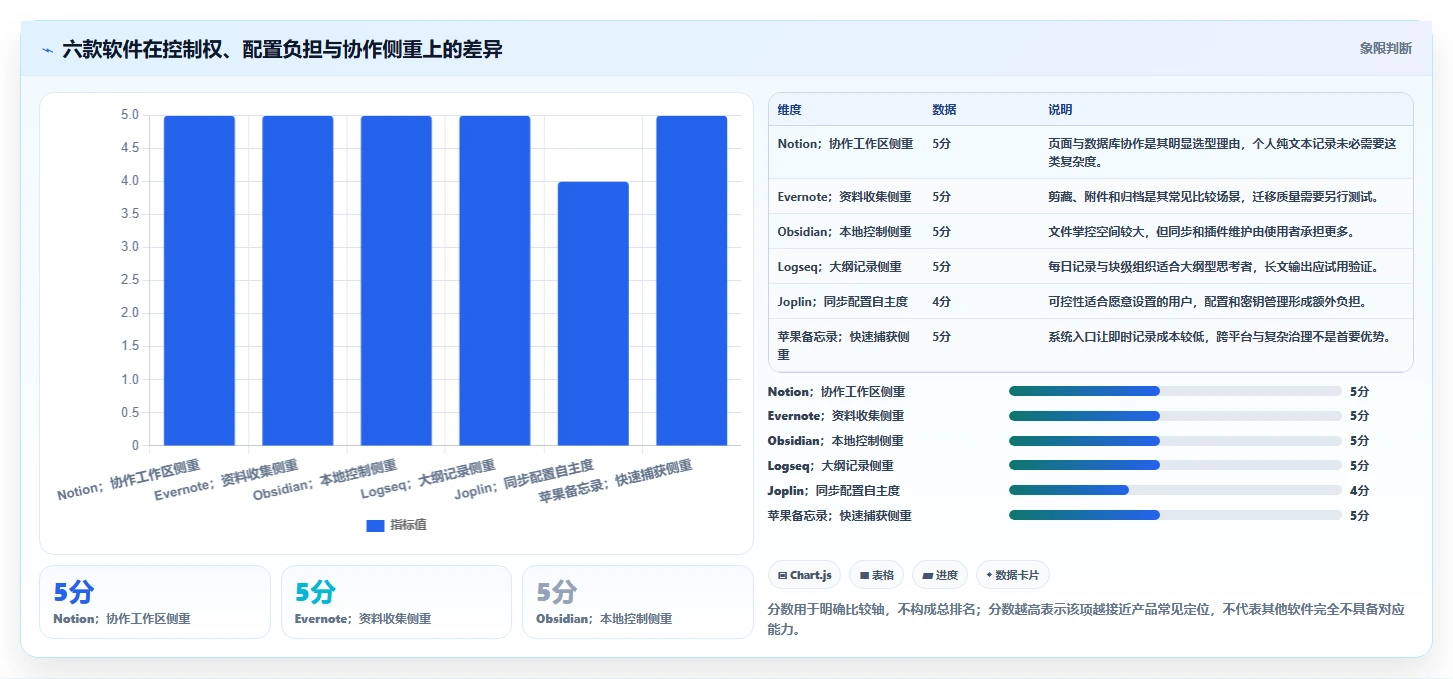Click the panel title '六款软件在控制权…差异'
Viewport: 1453px width, 679px height.
pos(282,49)
